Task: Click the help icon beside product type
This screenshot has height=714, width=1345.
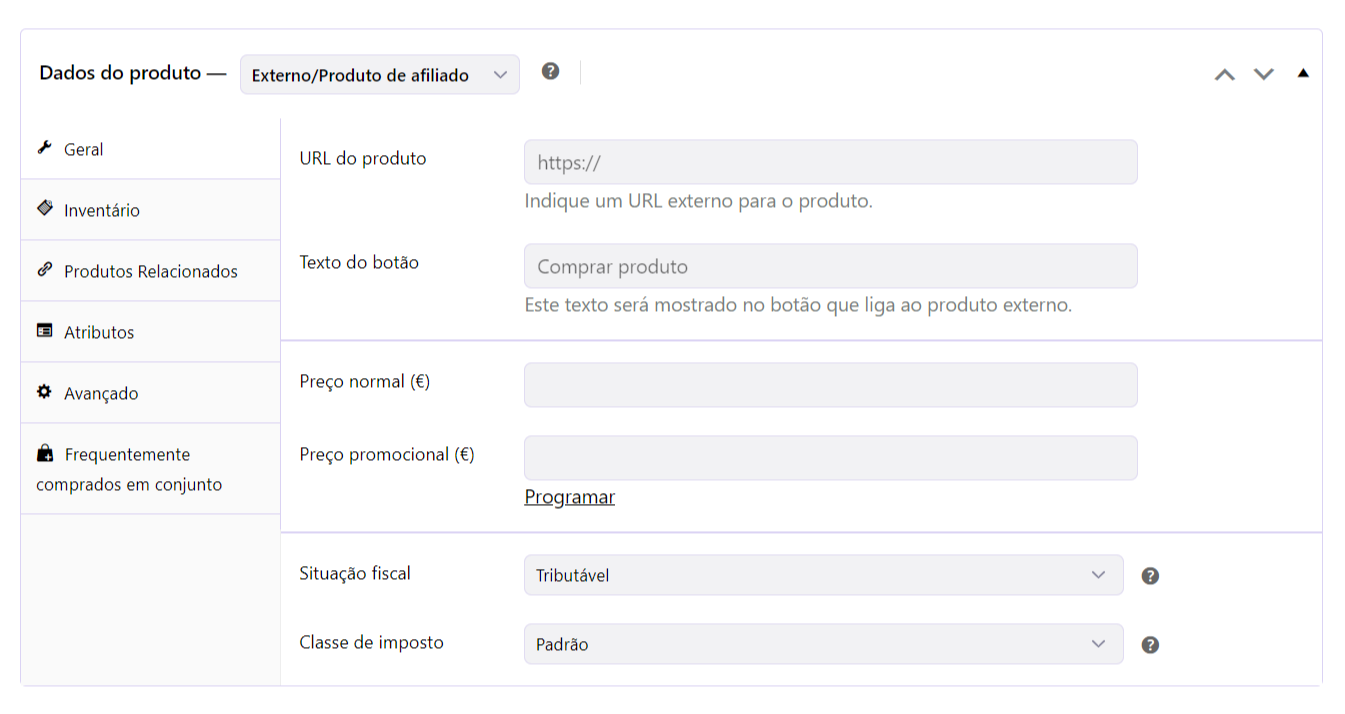Action: [550, 71]
